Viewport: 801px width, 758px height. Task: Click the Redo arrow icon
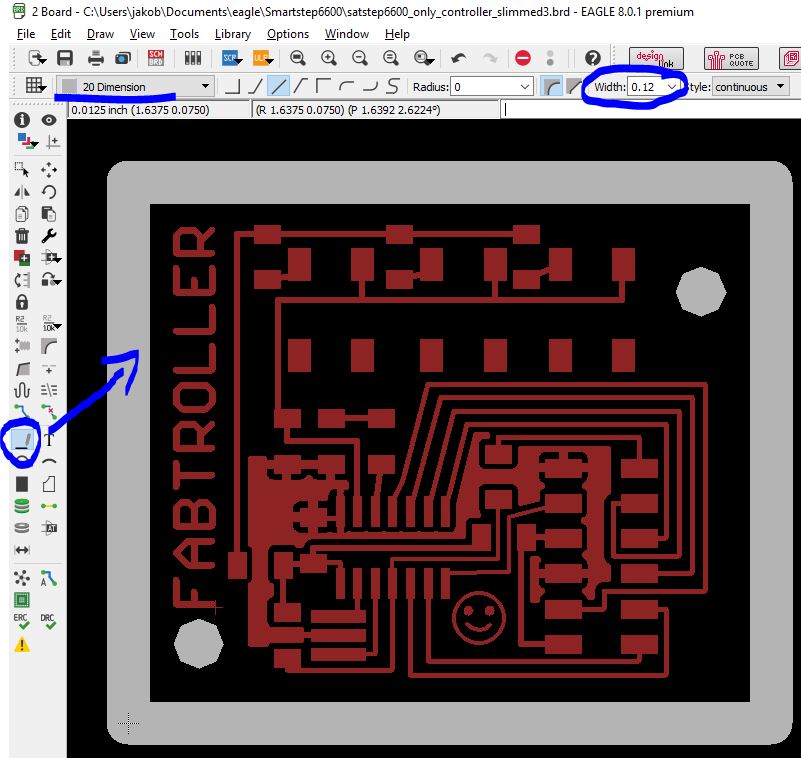[x=490, y=58]
